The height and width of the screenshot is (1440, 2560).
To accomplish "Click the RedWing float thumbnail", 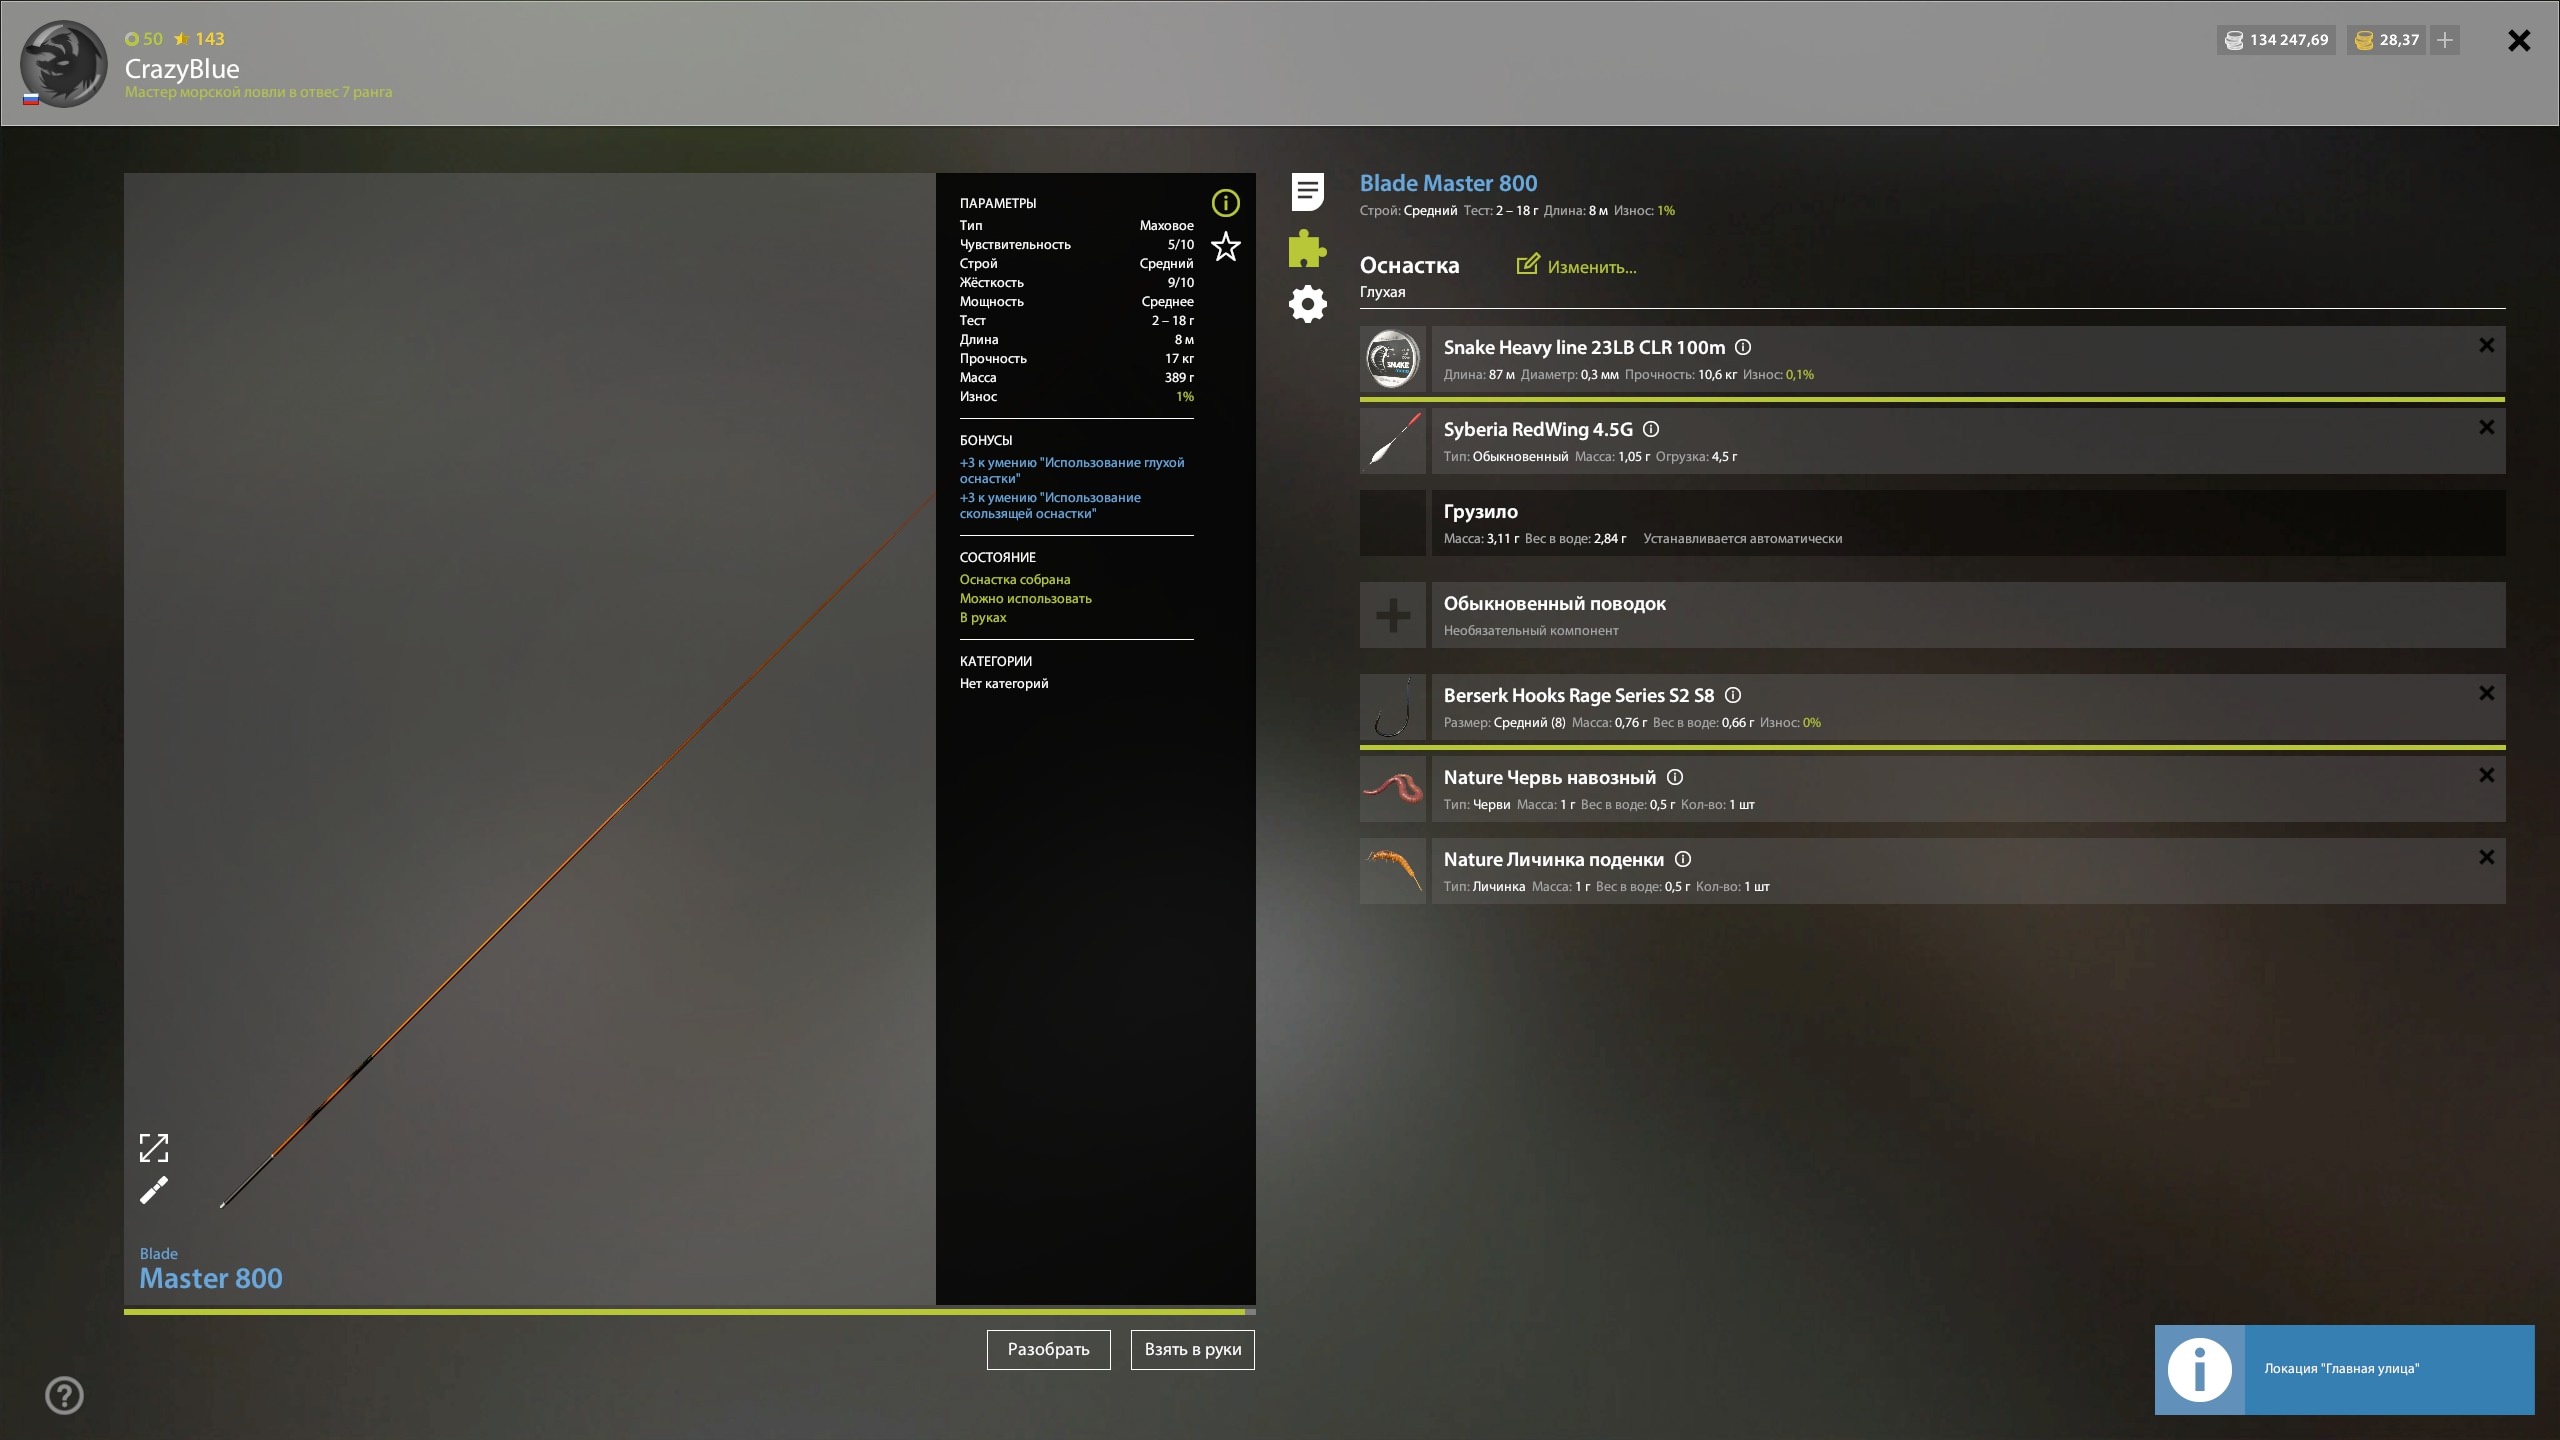I will [x=1392, y=441].
